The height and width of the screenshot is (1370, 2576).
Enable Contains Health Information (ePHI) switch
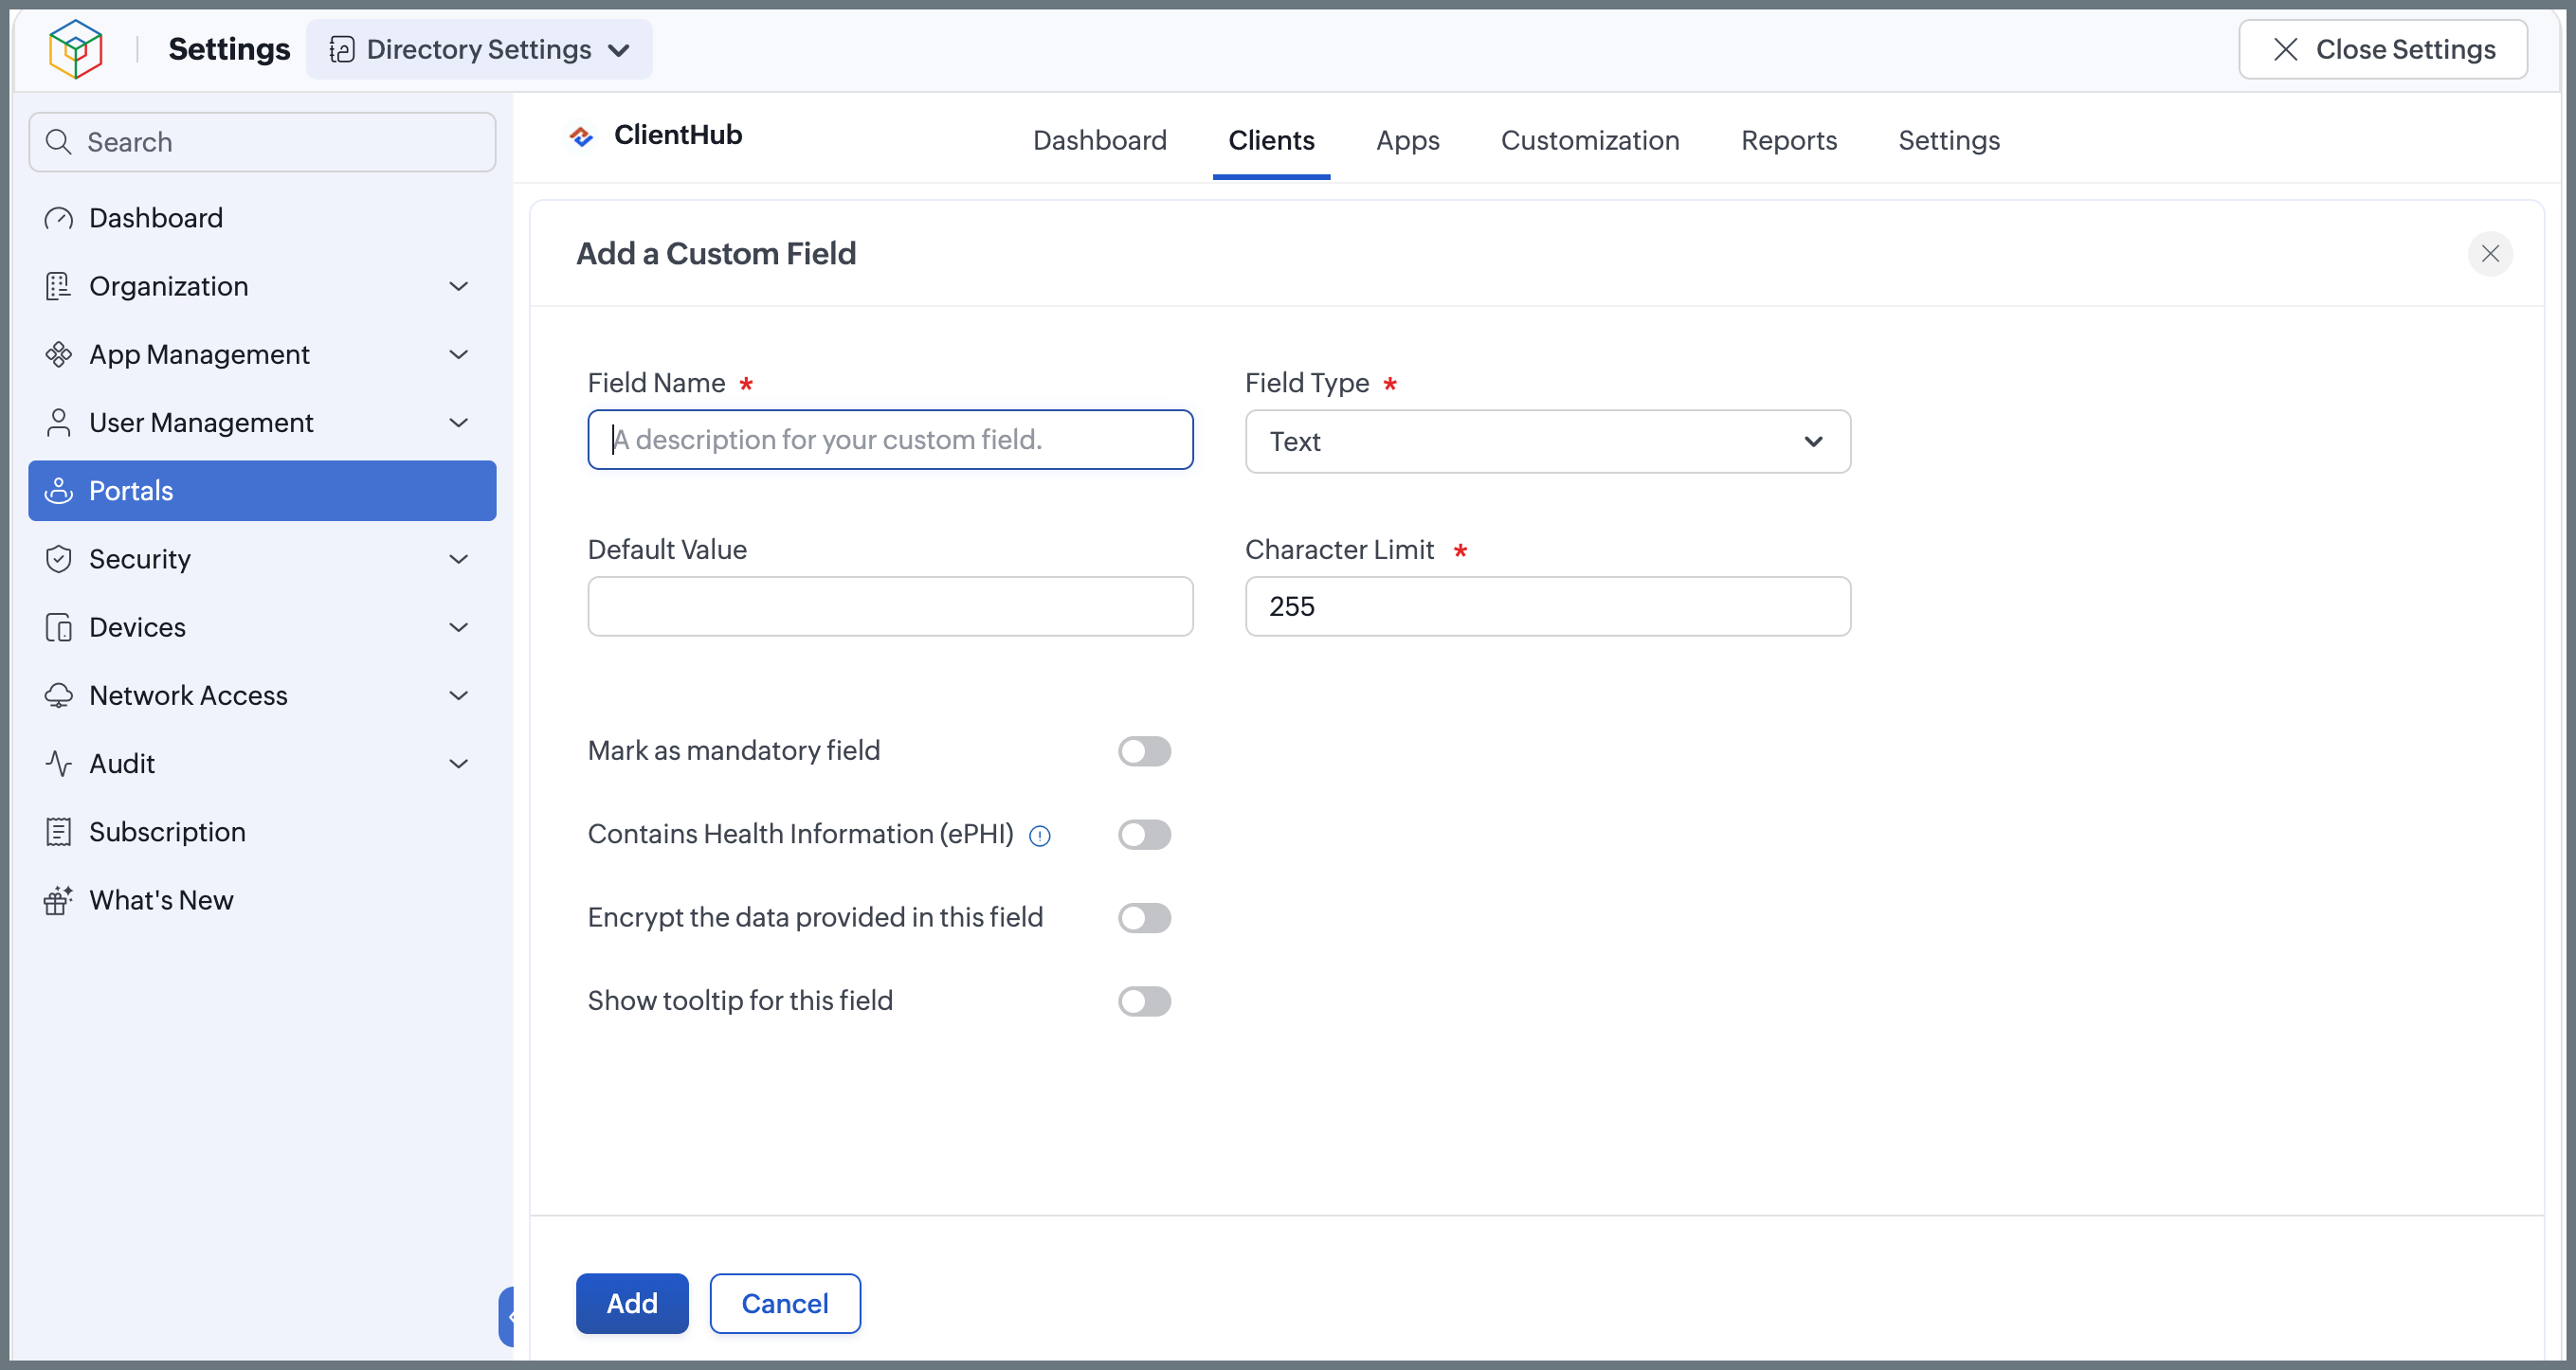click(x=1144, y=835)
